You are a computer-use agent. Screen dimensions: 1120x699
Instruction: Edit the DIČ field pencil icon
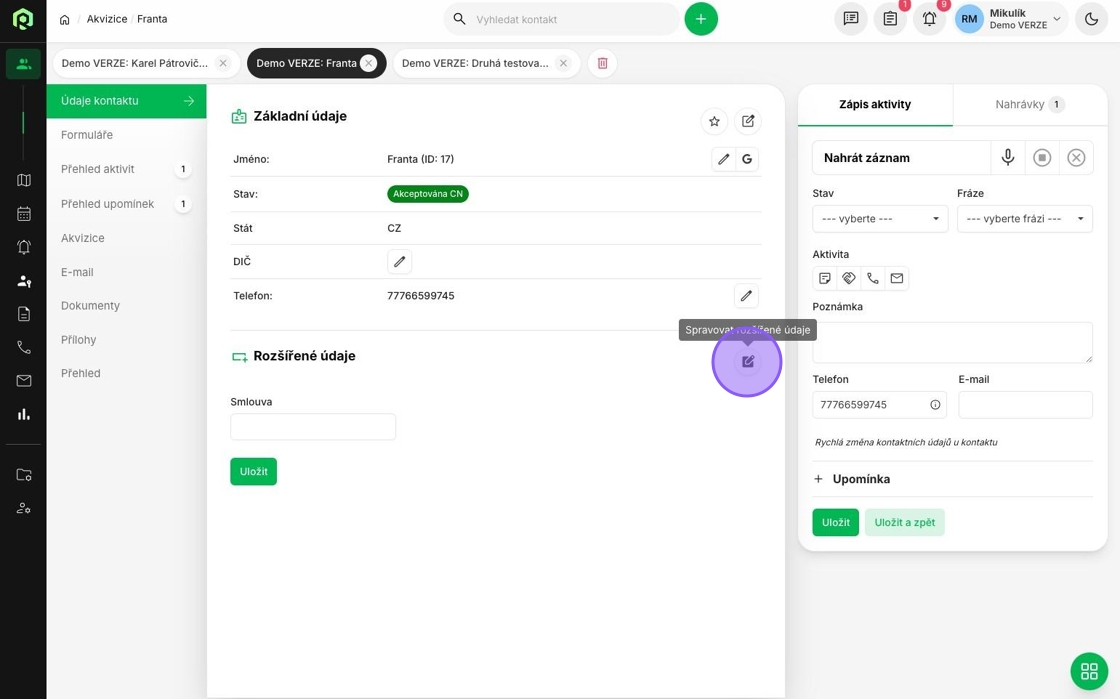(399, 262)
